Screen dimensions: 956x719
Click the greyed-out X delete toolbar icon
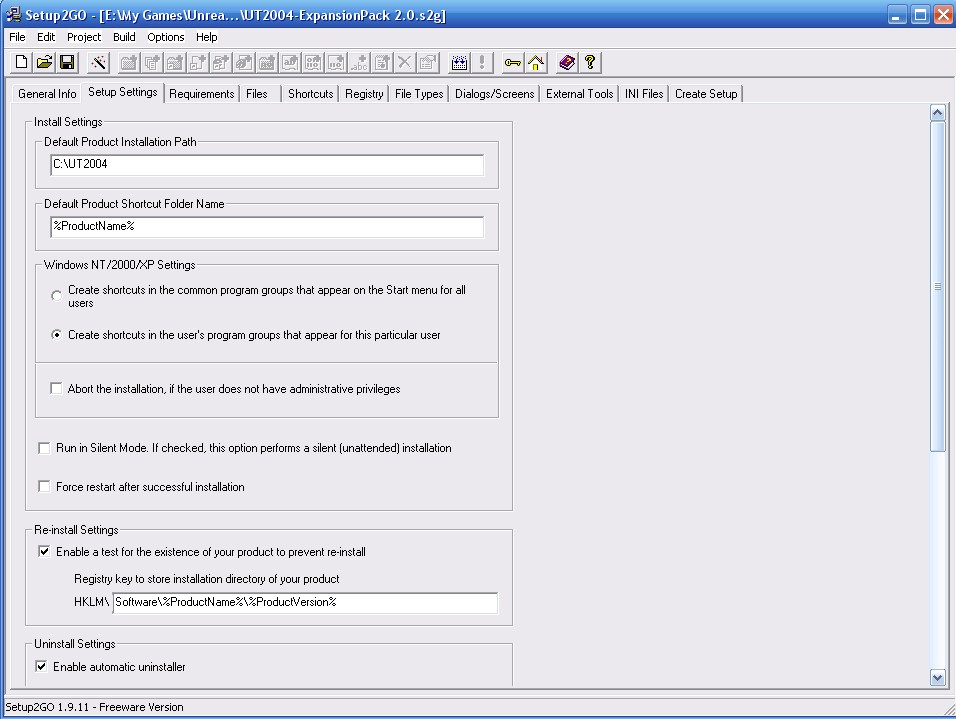click(404, 62)
